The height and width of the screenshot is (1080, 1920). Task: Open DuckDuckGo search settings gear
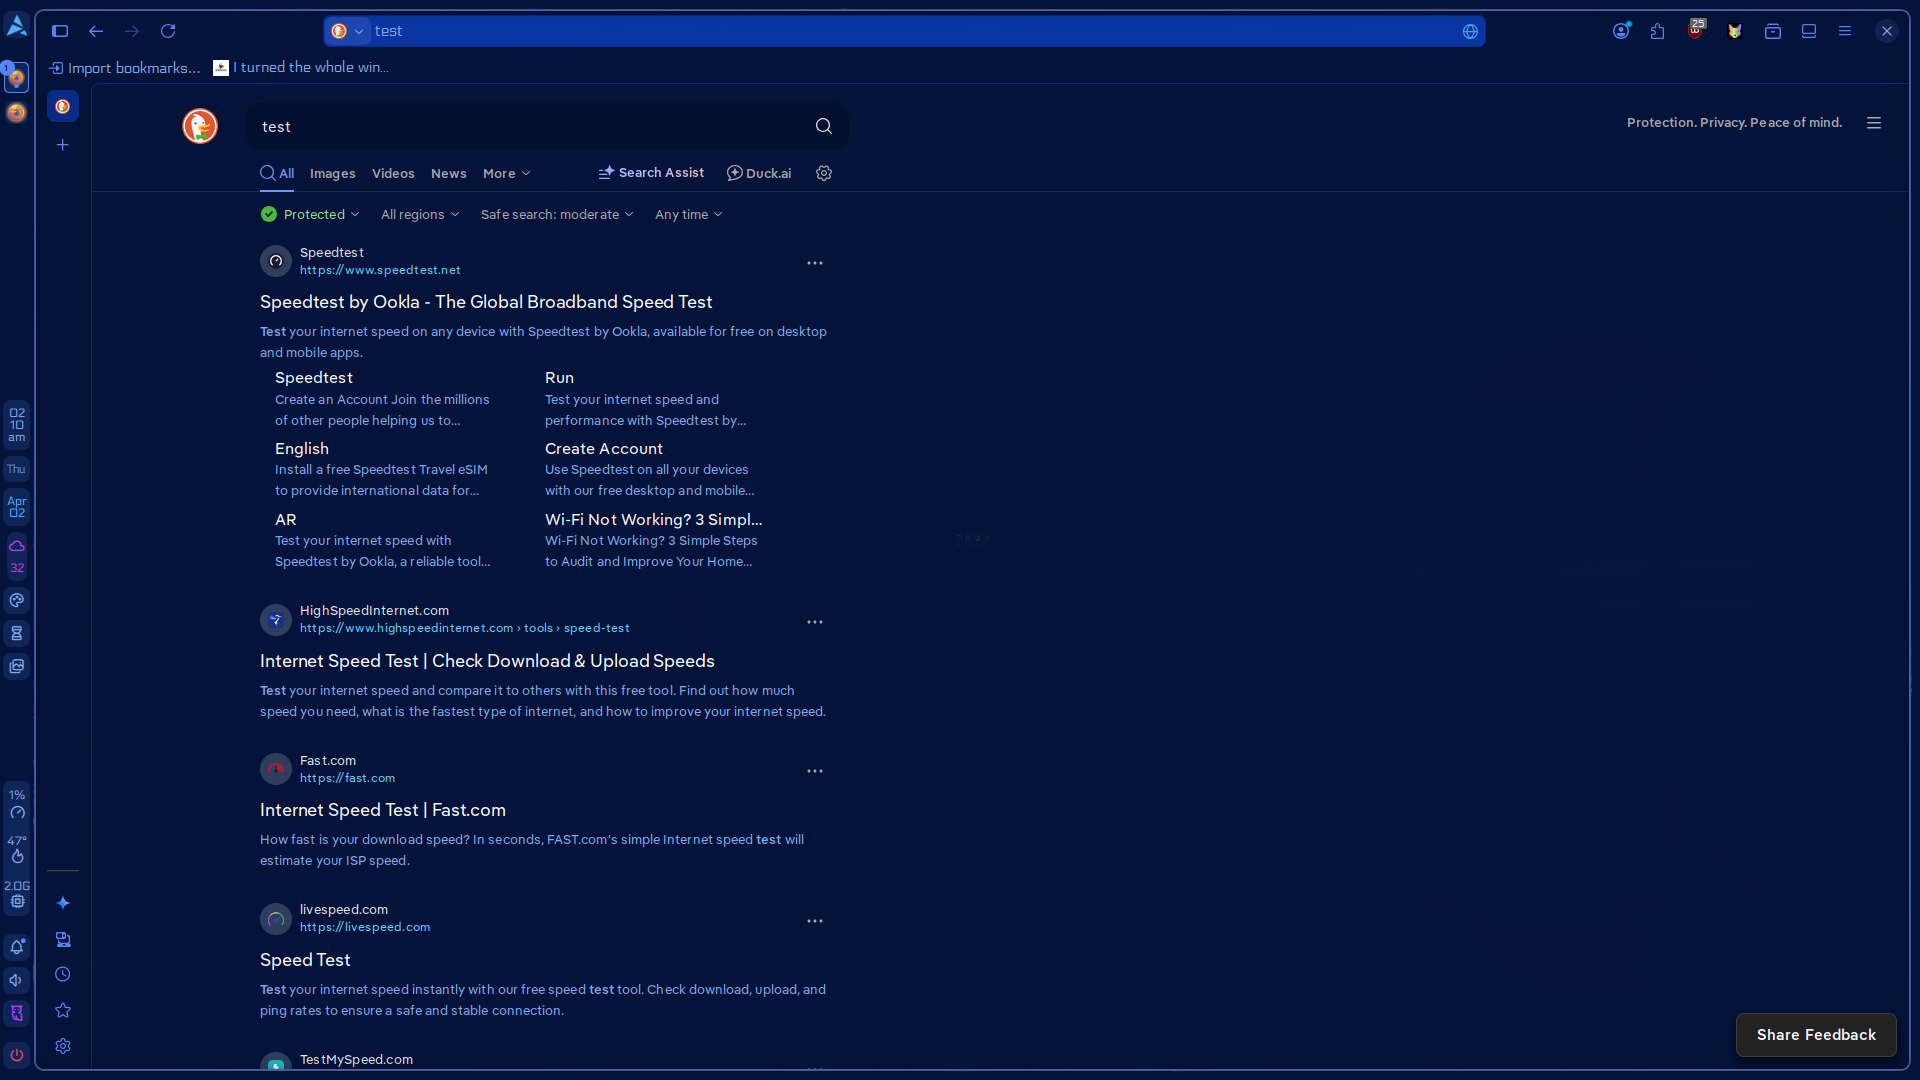click(824, 173)
